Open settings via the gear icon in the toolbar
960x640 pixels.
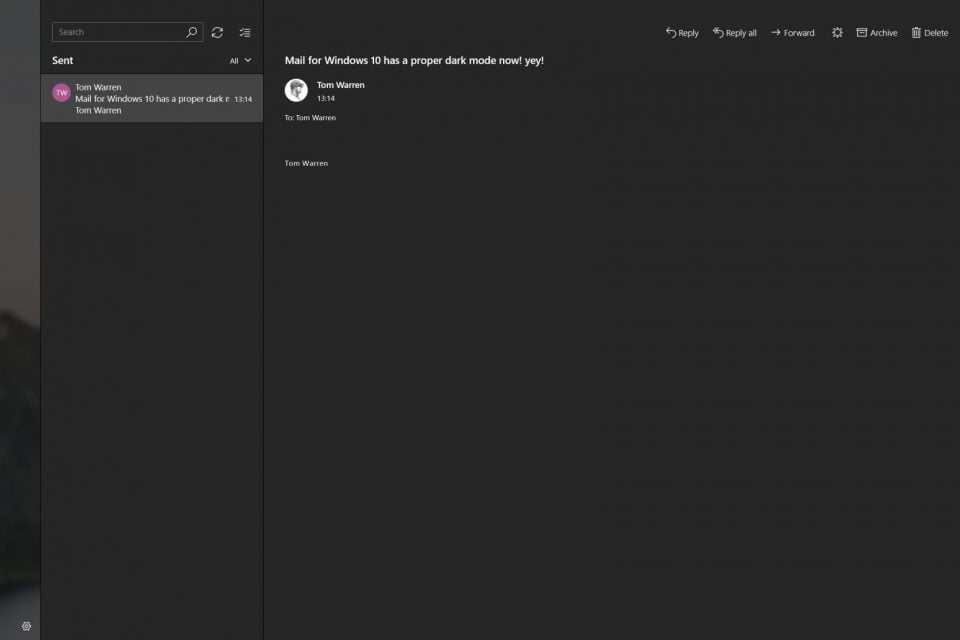click(x=837, y=32)
